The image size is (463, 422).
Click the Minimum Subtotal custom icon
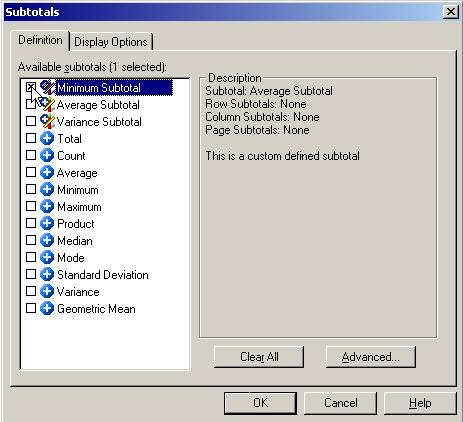pos(47,88)
